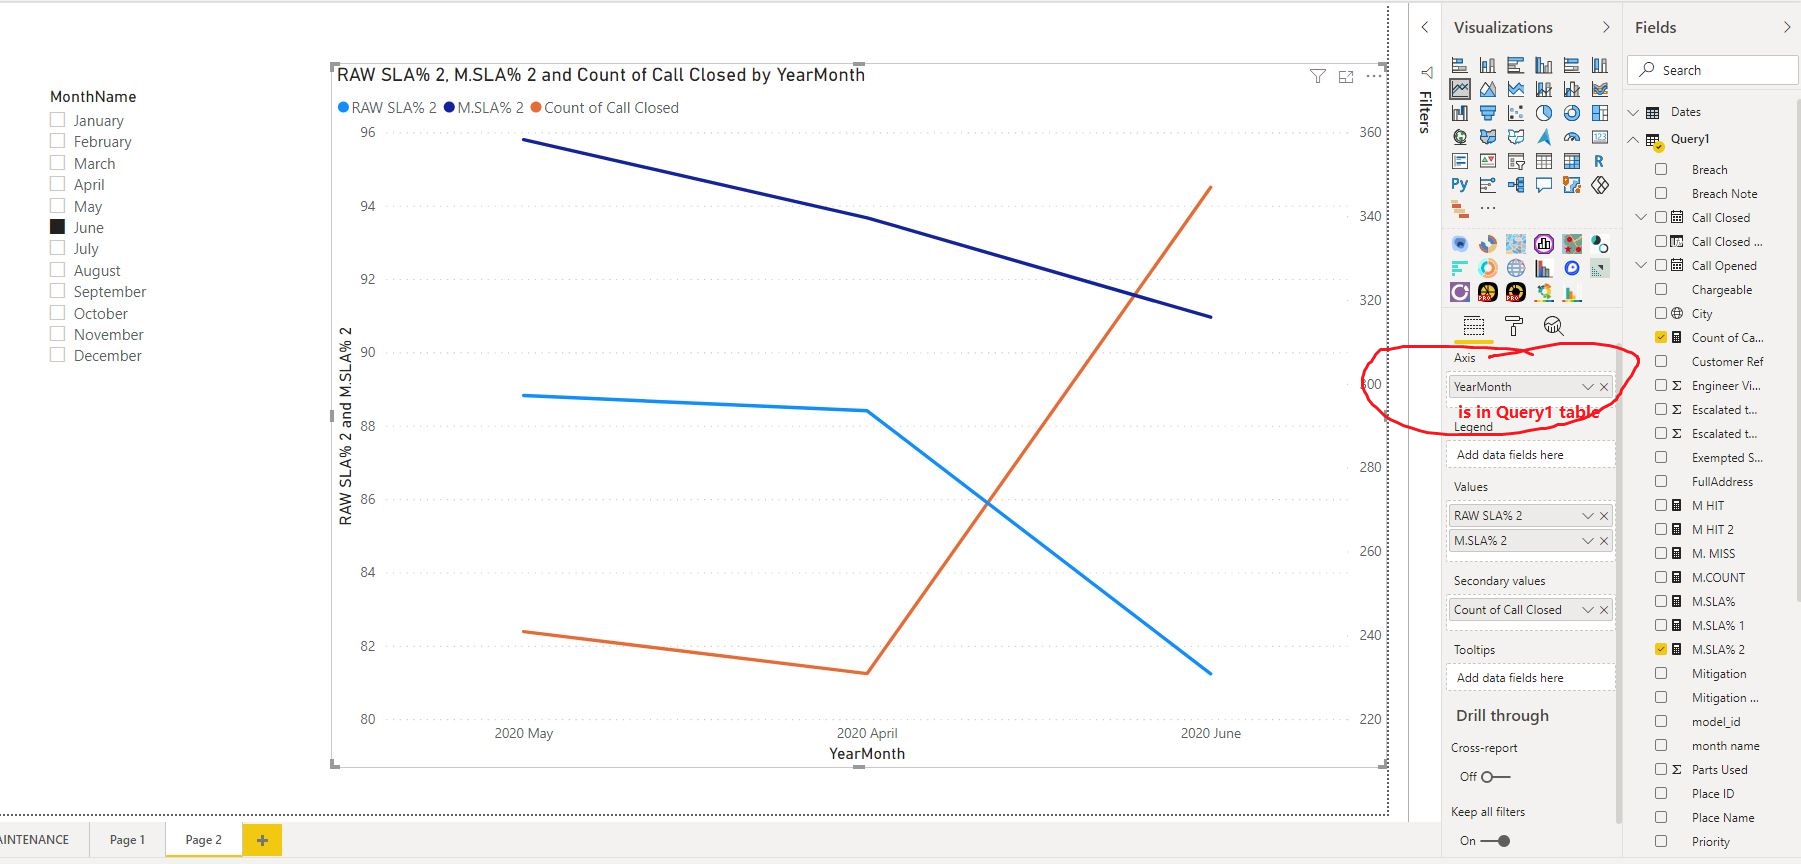Pick the funnel chart visualization
Screen dimensions: 1801x864
click(1488, 113)
